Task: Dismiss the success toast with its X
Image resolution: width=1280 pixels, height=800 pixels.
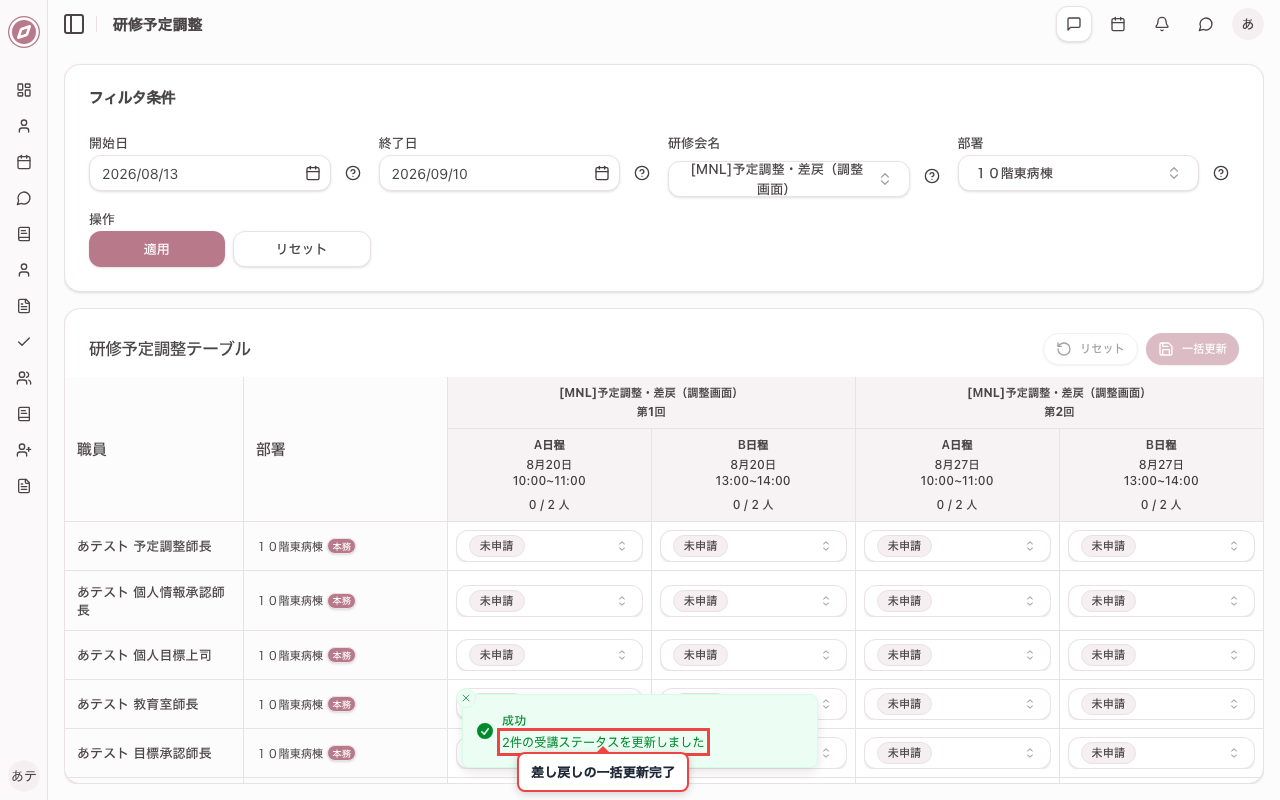Action: point(466,698)
